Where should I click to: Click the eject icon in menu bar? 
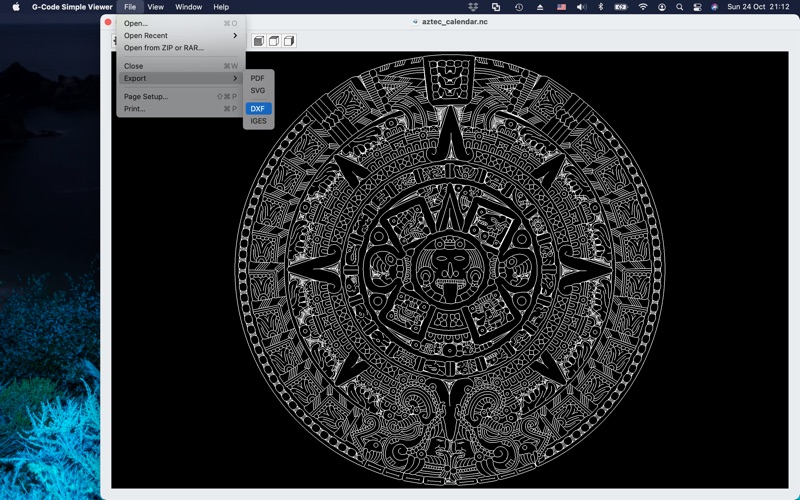coord(540,7)
